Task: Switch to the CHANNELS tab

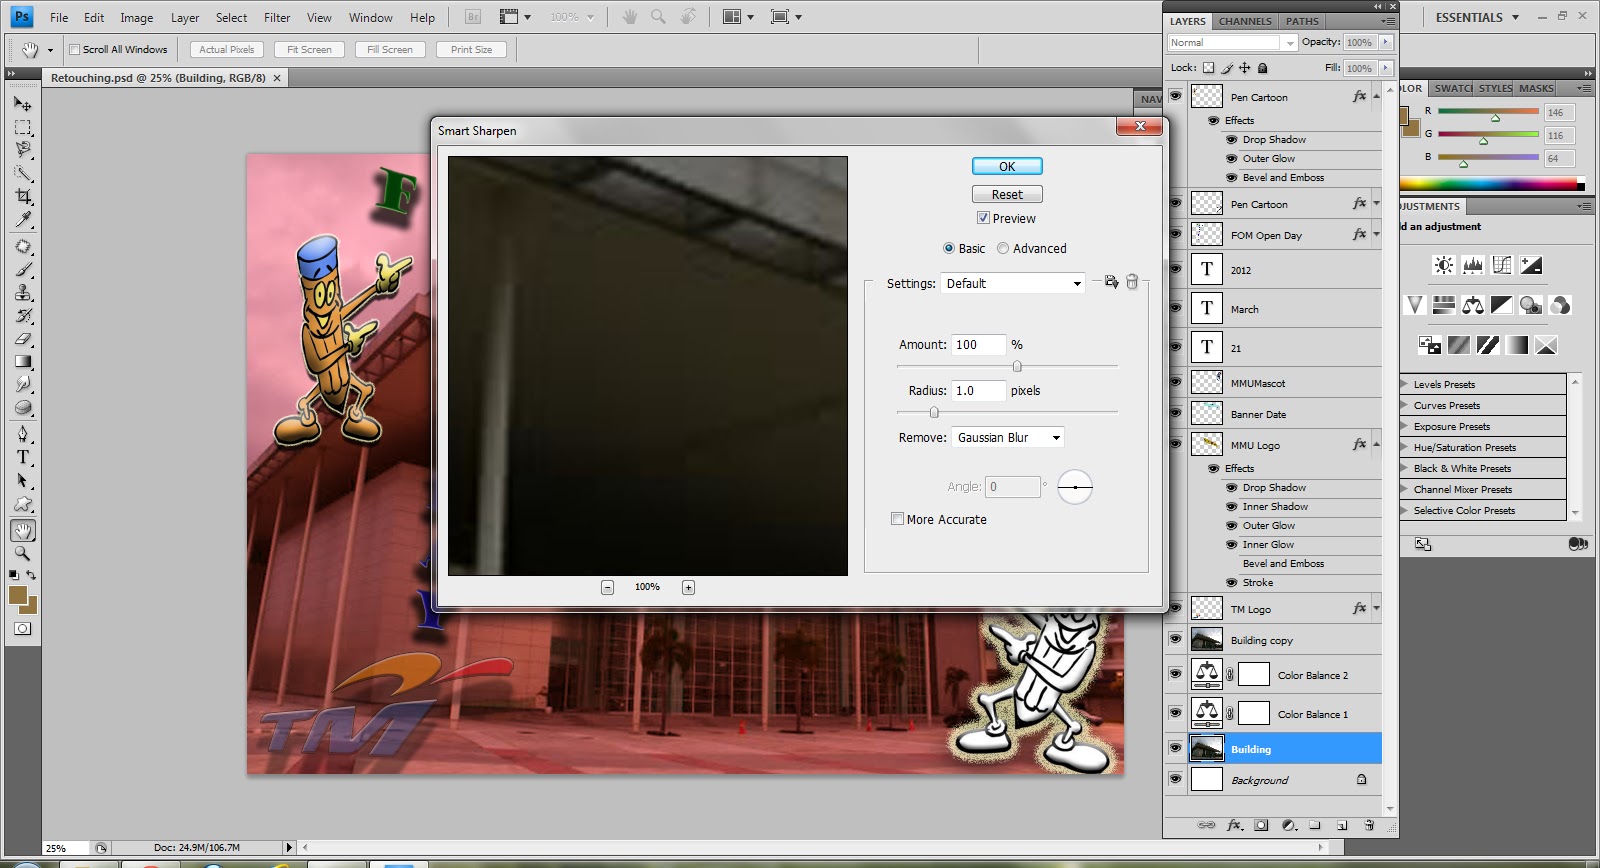Action: [x=1245, y=21]
